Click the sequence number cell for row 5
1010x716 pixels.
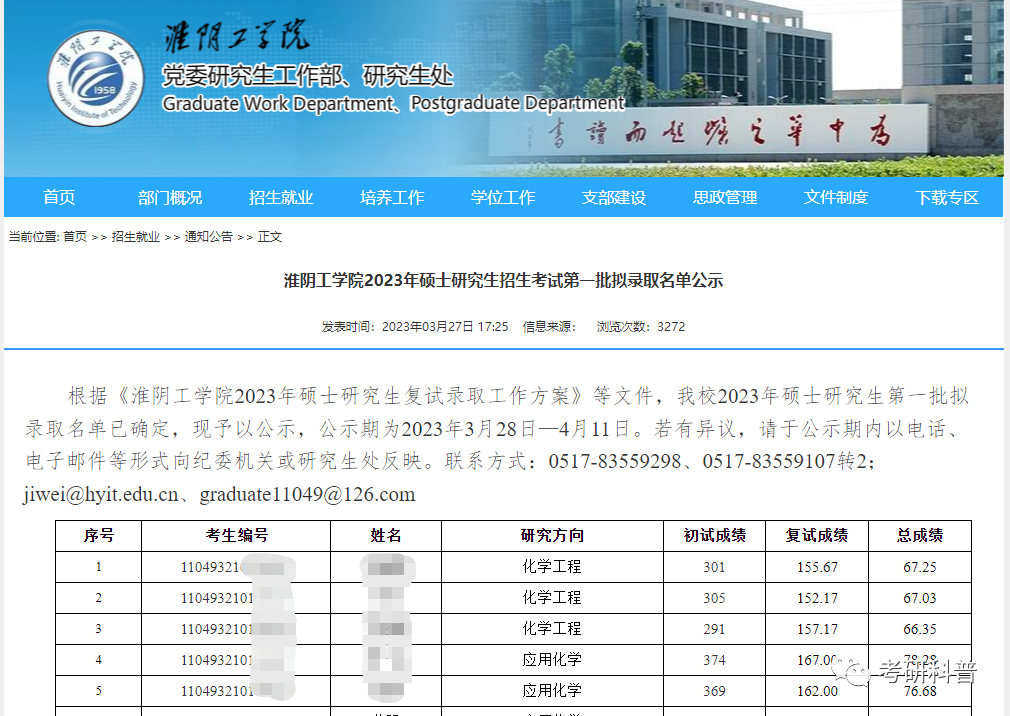99,691
